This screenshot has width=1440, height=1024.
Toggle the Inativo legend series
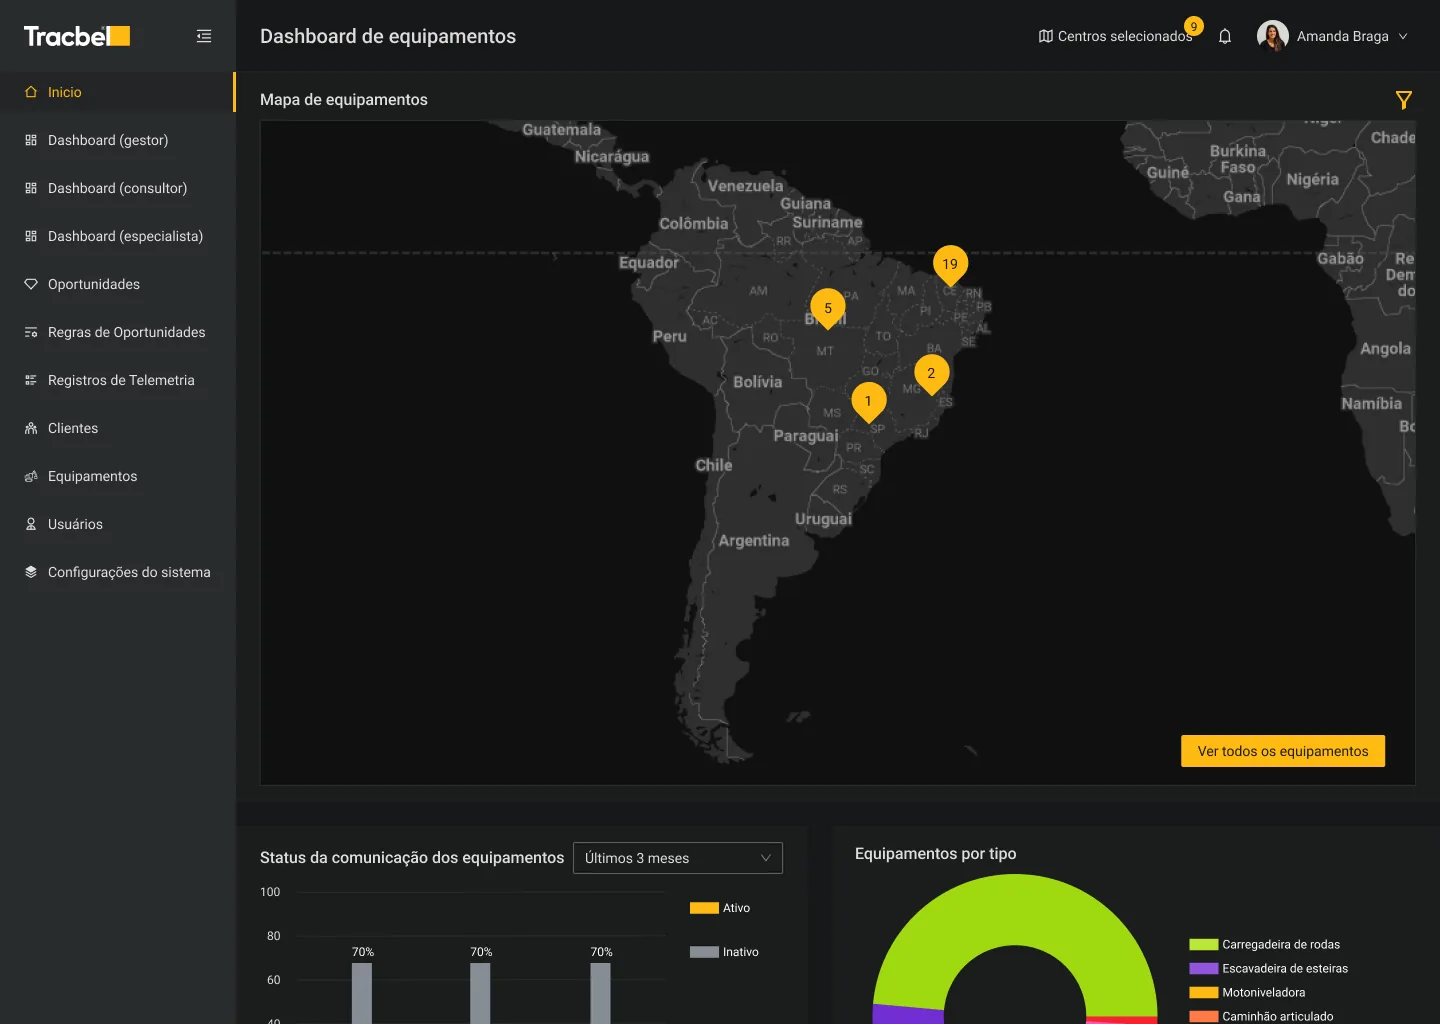point(724,952)
